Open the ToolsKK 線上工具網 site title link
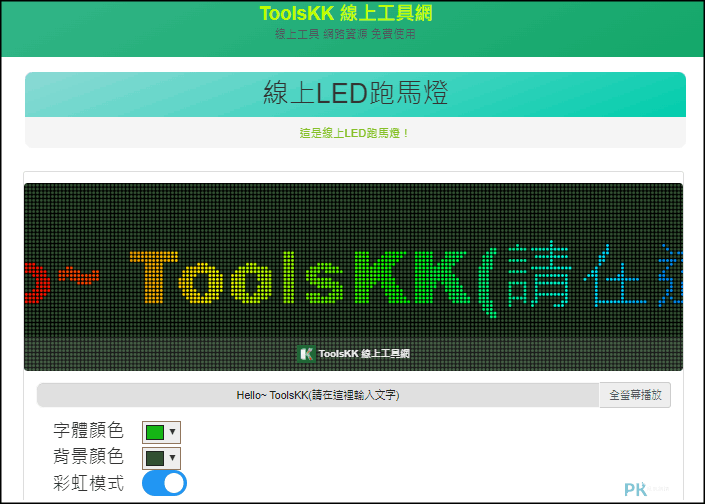 click(x=346, y=13)
